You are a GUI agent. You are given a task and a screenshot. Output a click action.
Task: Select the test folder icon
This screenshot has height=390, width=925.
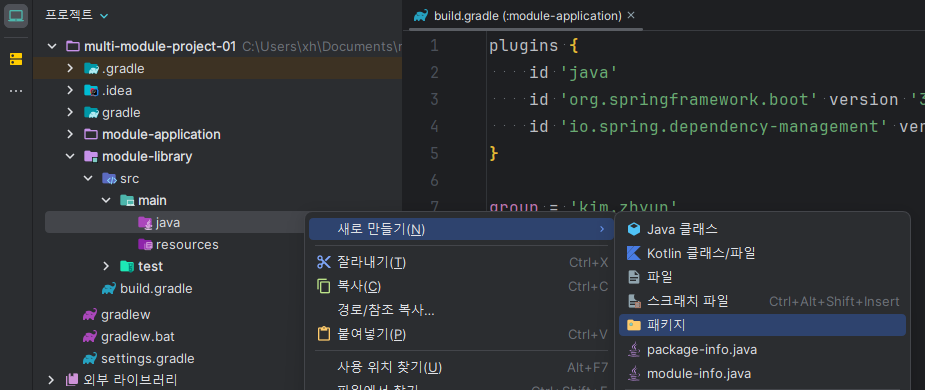coord(127,266)
